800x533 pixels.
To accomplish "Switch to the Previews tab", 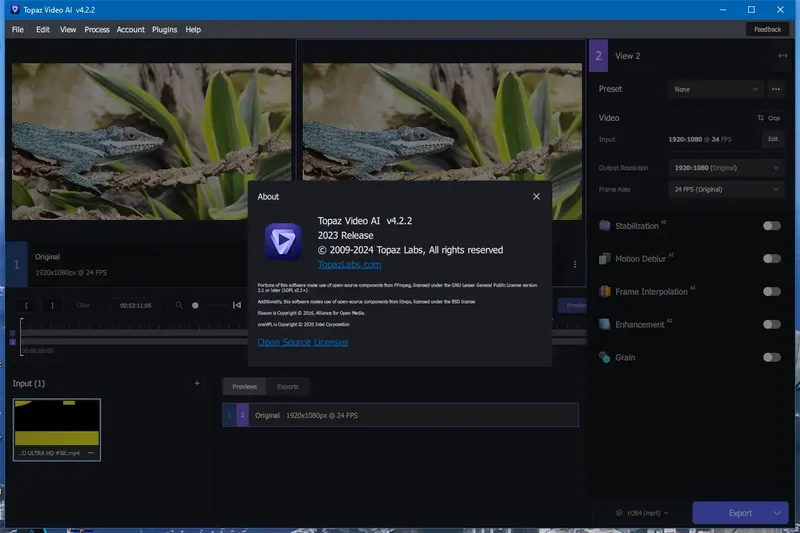I will coord(244,387).
